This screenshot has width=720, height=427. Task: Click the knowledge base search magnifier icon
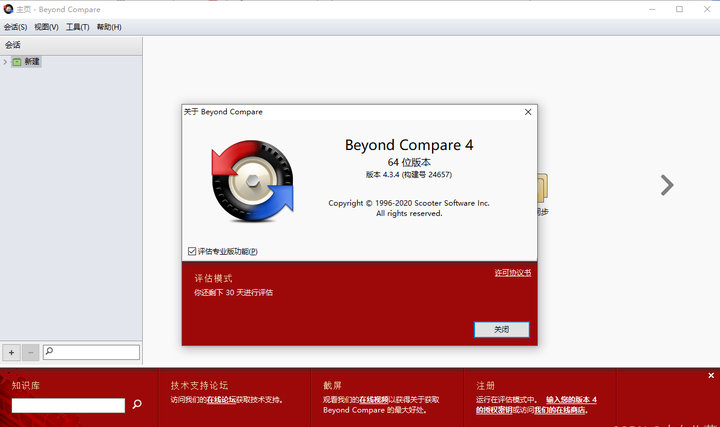[137, 405]
